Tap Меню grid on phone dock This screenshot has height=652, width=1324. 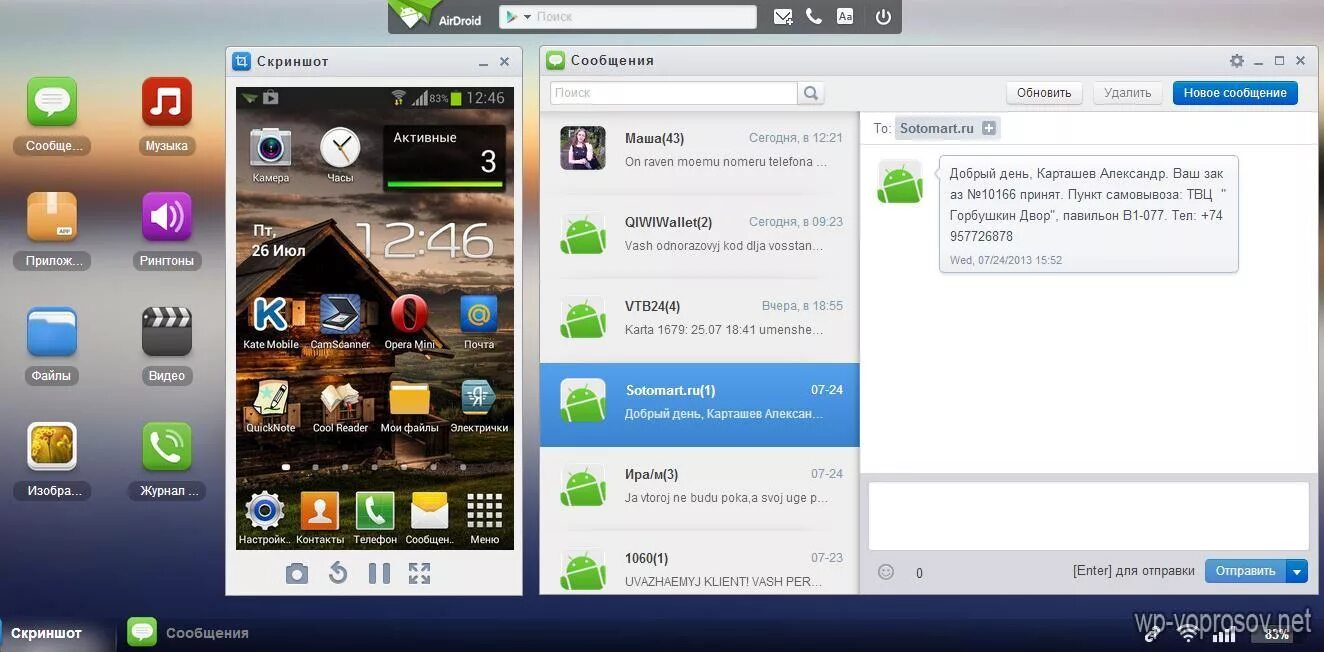(484, 518)
